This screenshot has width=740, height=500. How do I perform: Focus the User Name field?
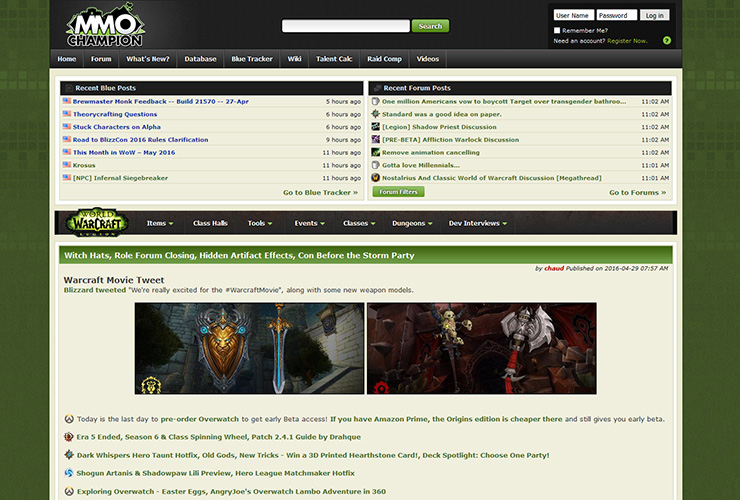(573, 16)
